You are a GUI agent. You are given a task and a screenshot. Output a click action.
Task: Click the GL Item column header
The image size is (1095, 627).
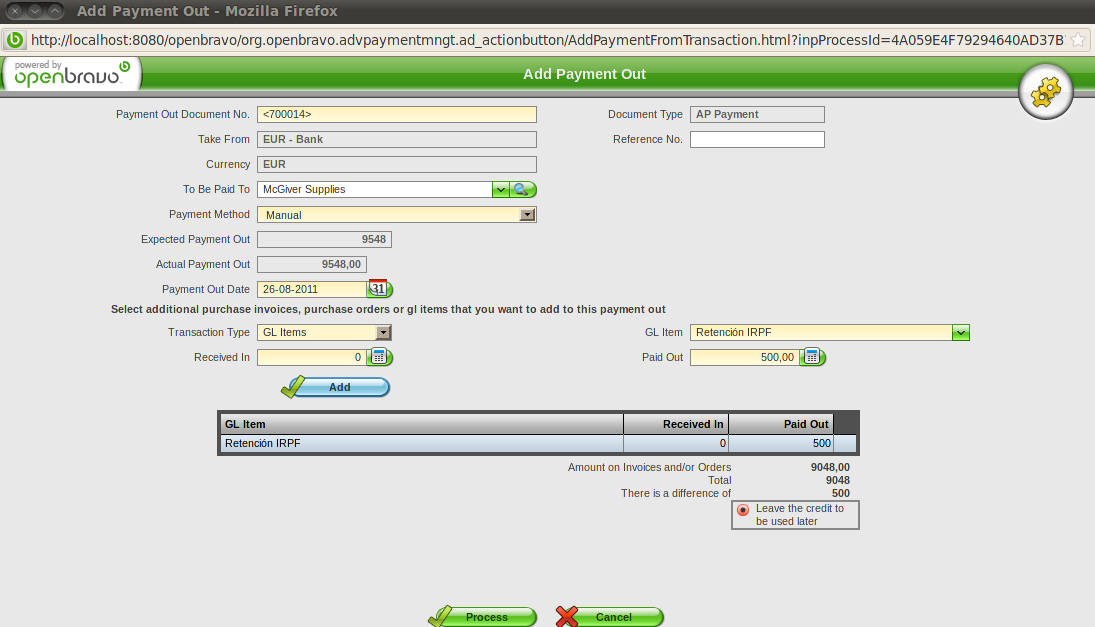tap(422, 424)
